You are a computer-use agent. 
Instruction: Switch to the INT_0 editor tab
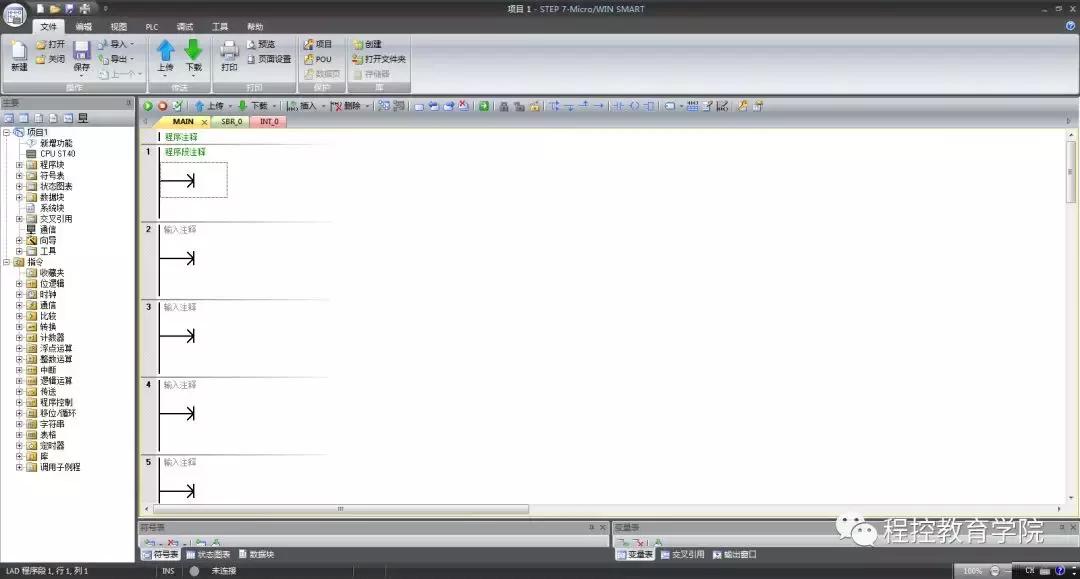click(269, 122)
